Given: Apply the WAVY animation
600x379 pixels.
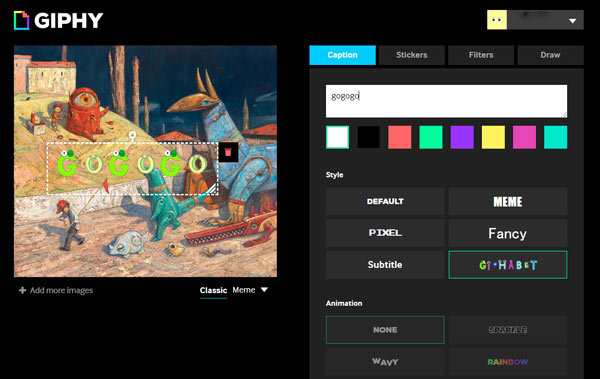Looking at the screenshot, I should coord(385,361).
